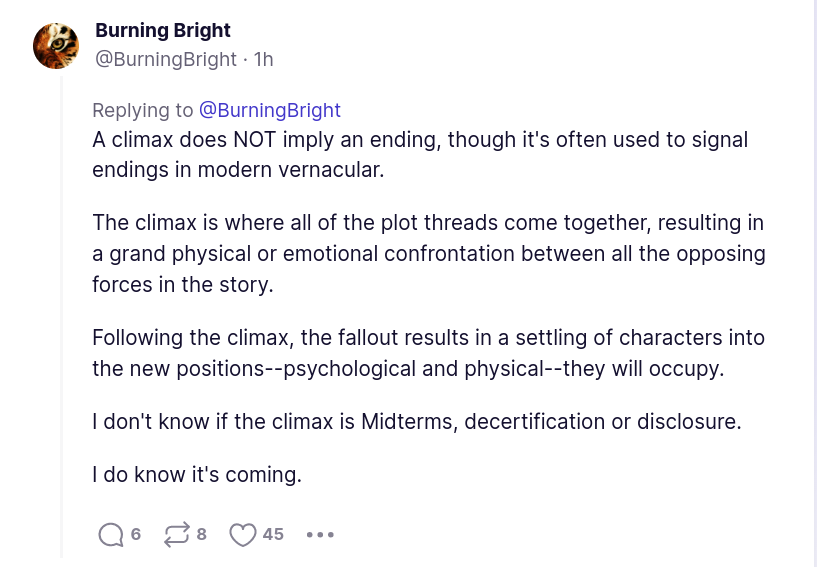Like the post with the heart icon

tap(243, 535)
